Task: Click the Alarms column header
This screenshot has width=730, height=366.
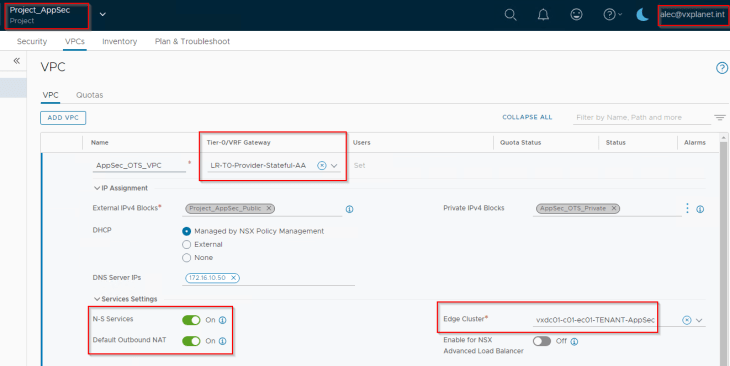Action: pos(695,142)
